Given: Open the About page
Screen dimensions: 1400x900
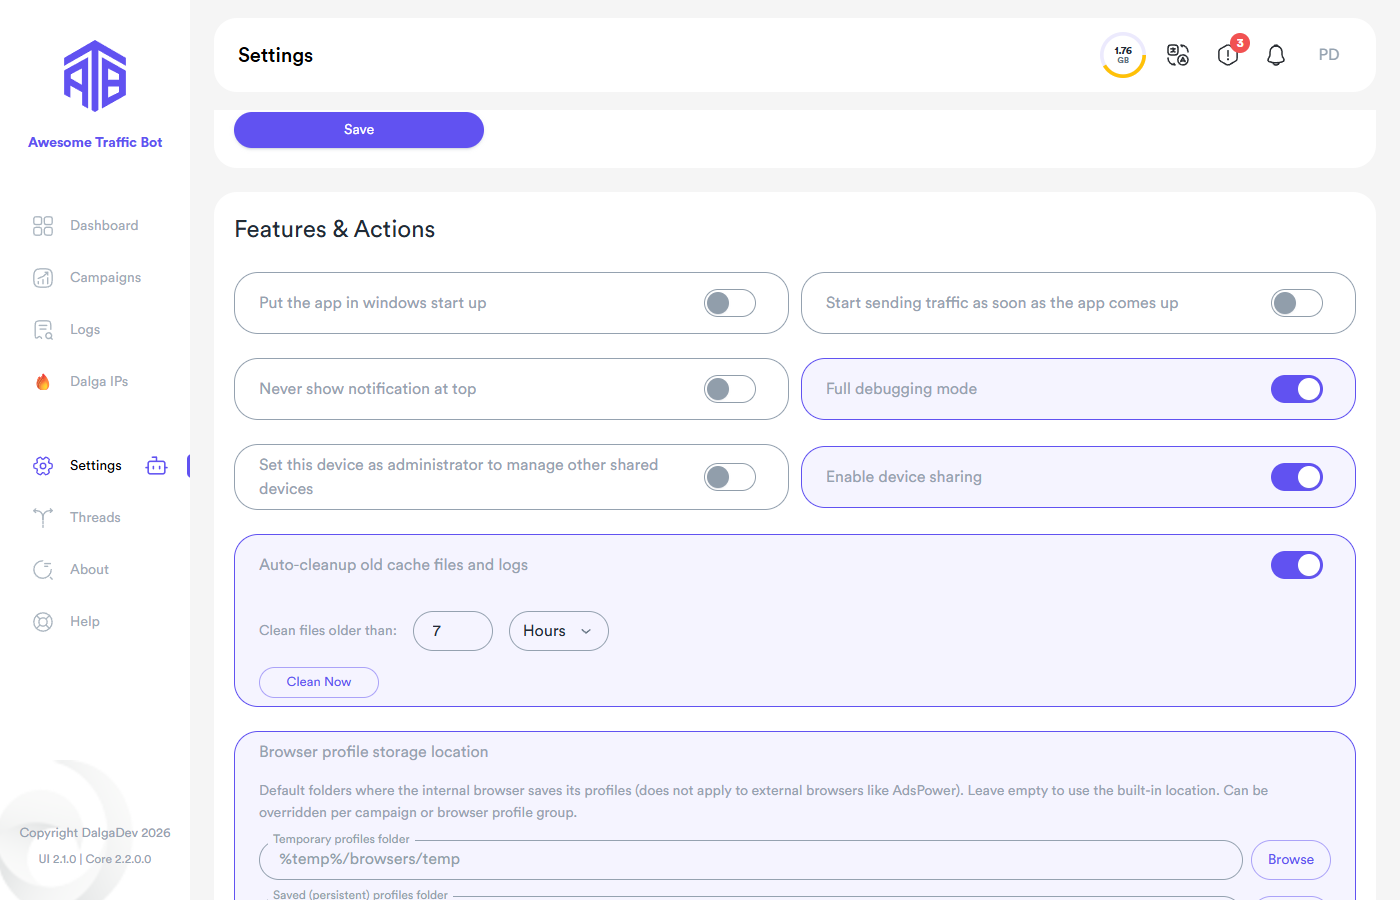Looking at the screenshot, I should (89, 570).
